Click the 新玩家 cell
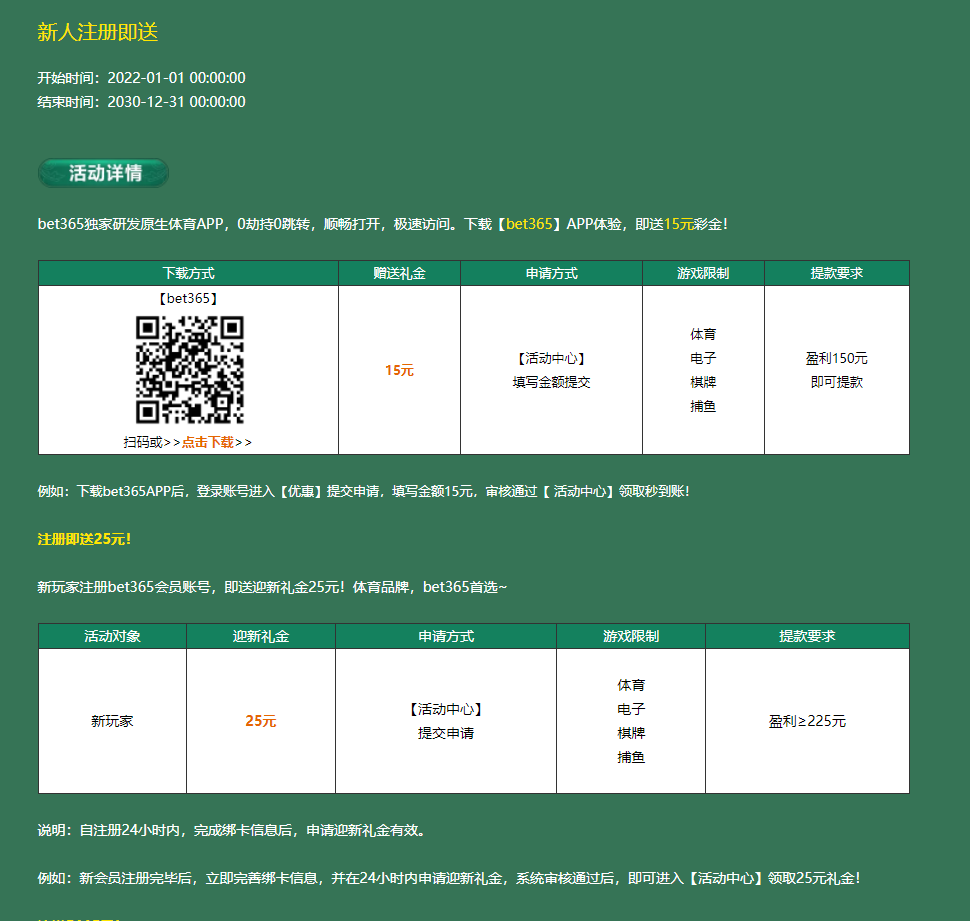 pyautogui.click(x=113, y=721)
